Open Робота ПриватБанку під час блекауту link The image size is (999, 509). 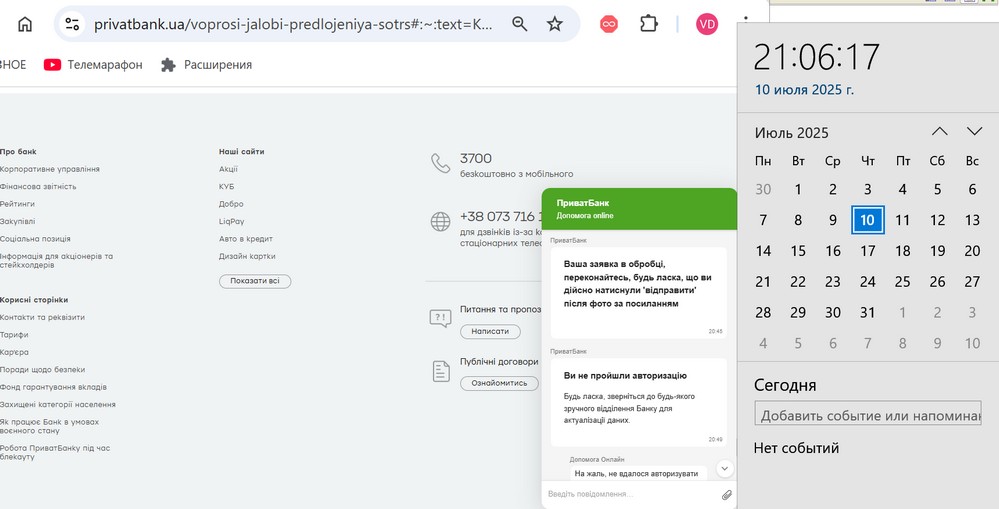[x=55, y=452]
